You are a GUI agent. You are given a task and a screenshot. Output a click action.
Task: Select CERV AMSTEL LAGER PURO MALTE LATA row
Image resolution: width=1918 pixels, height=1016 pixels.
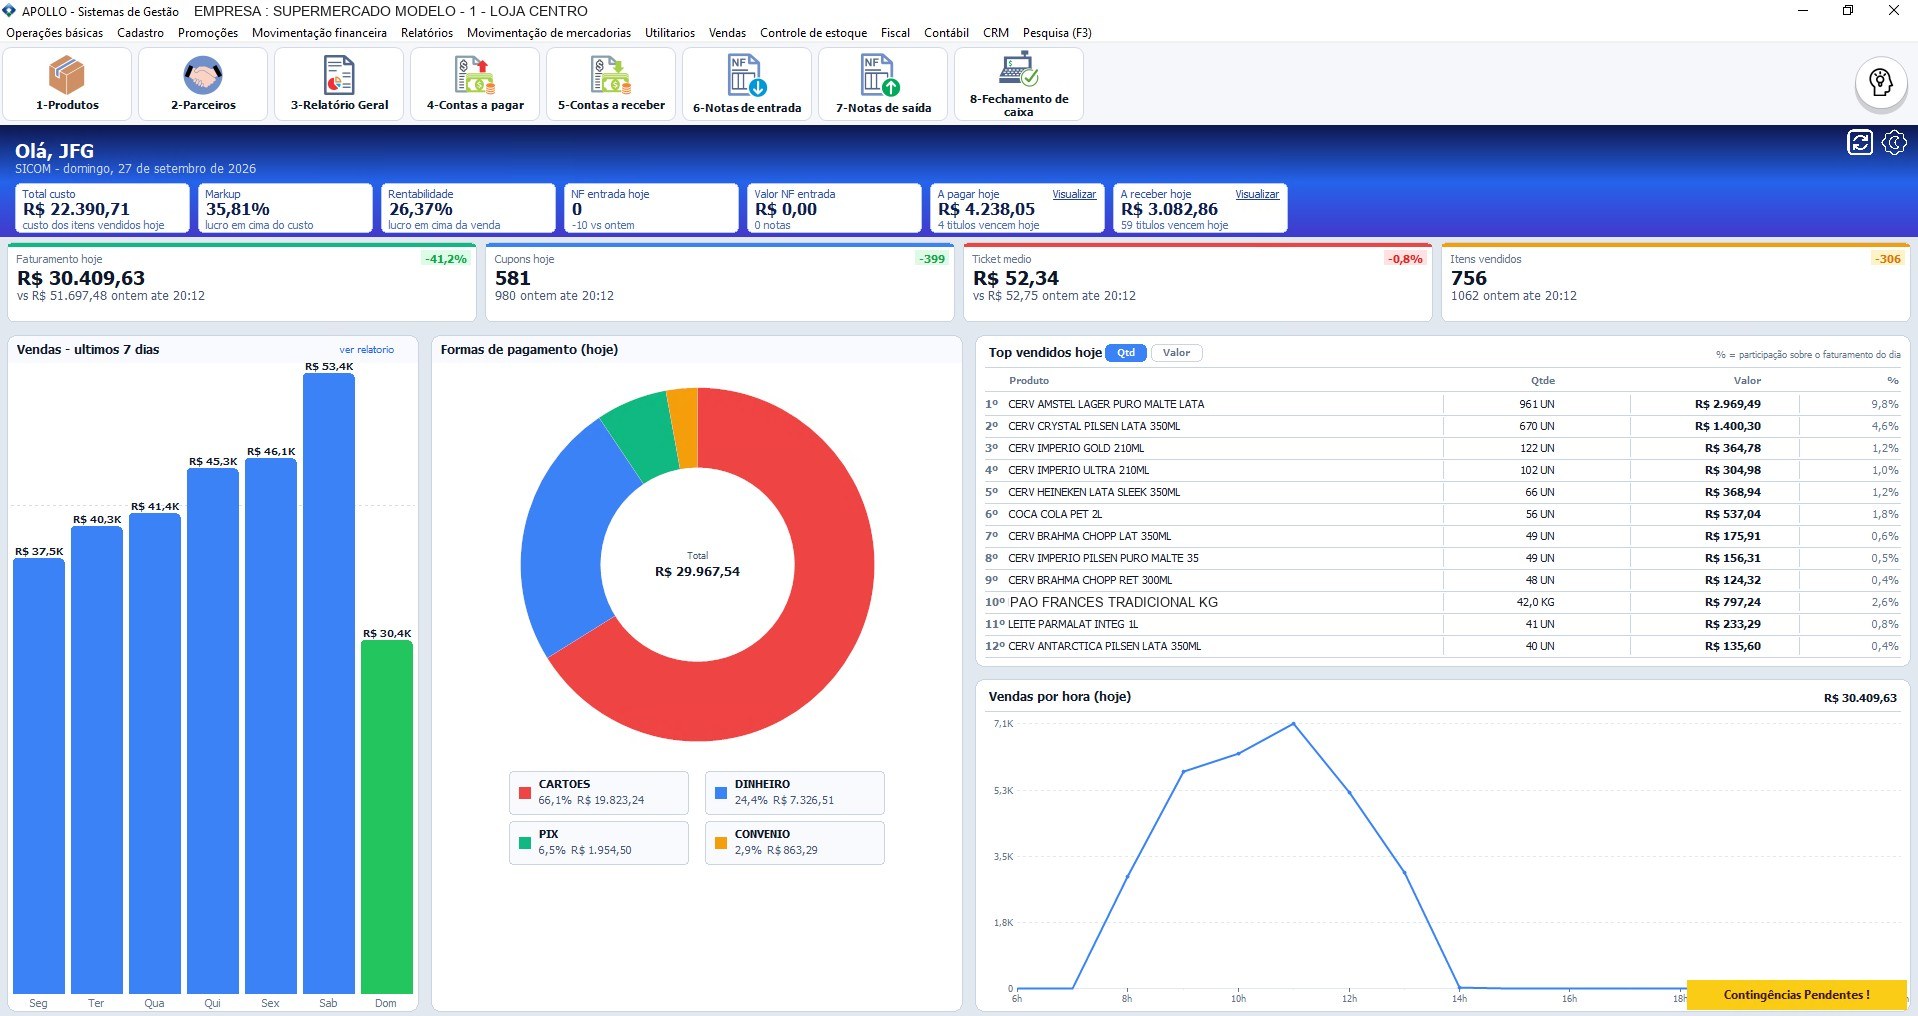[x=1443, y=404]
